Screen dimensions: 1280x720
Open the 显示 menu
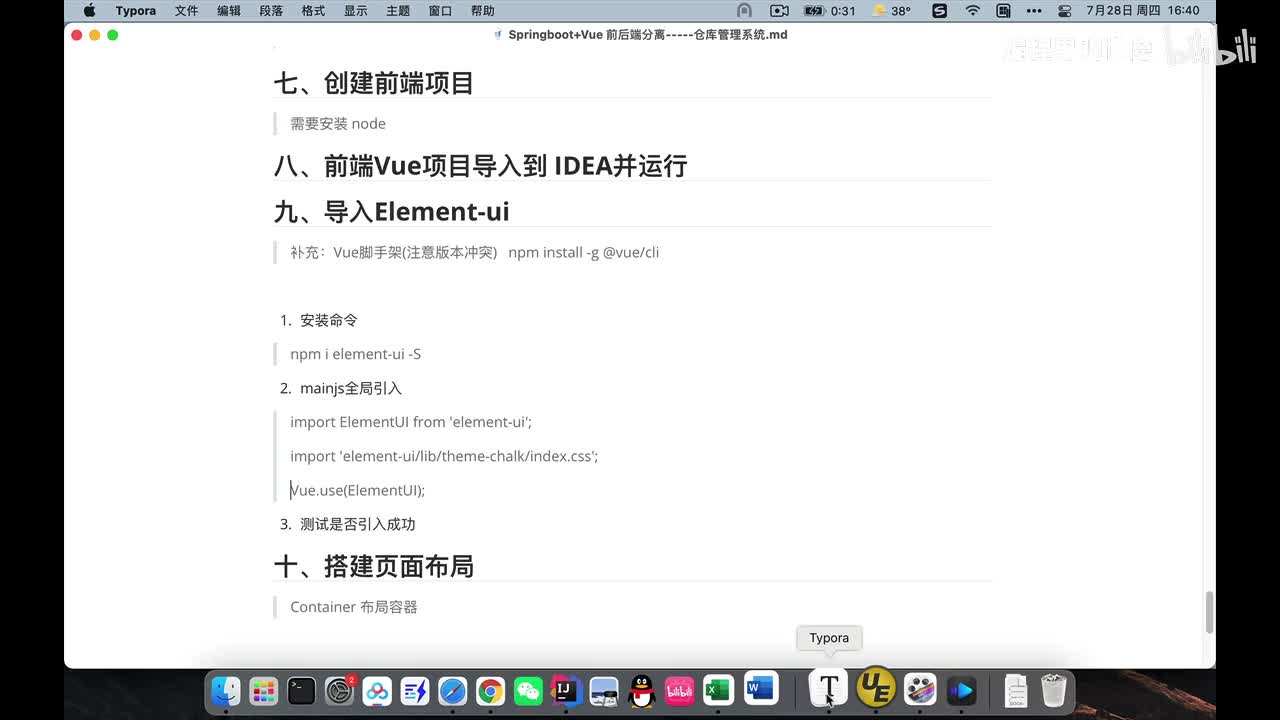[355, 11]
